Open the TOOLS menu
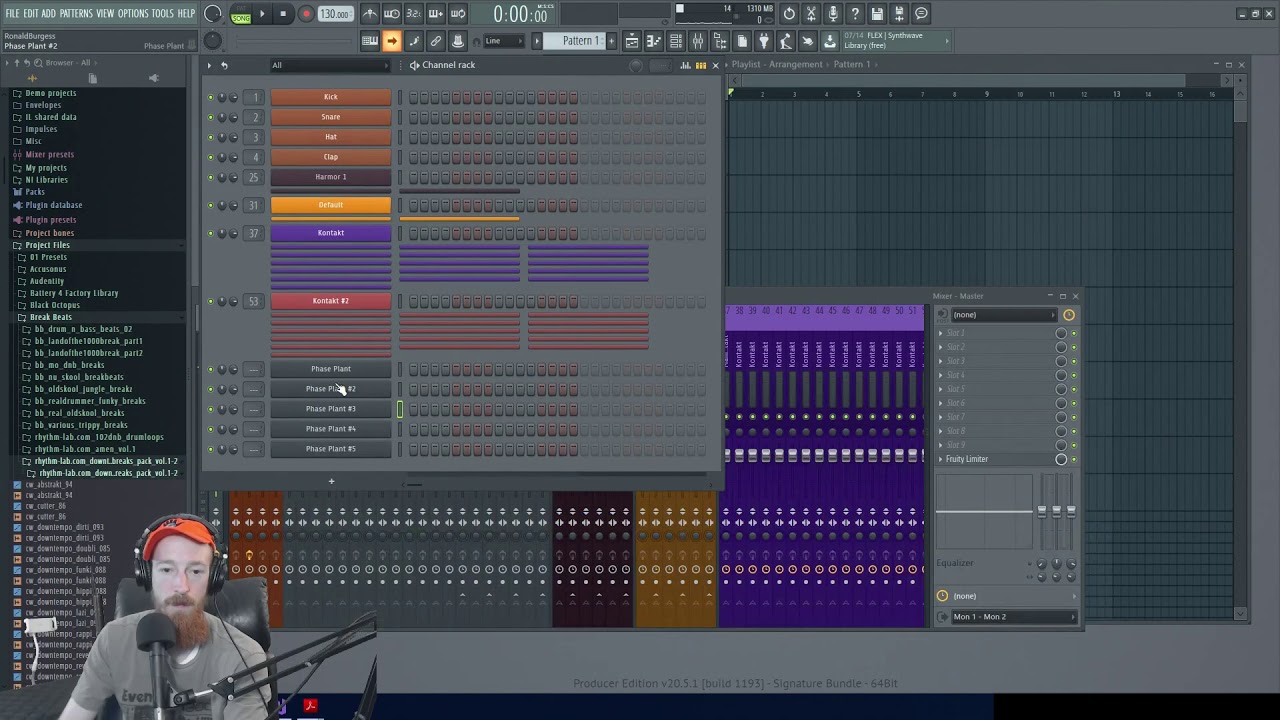This screenshot has height=720, width=1280. [163, 14]
